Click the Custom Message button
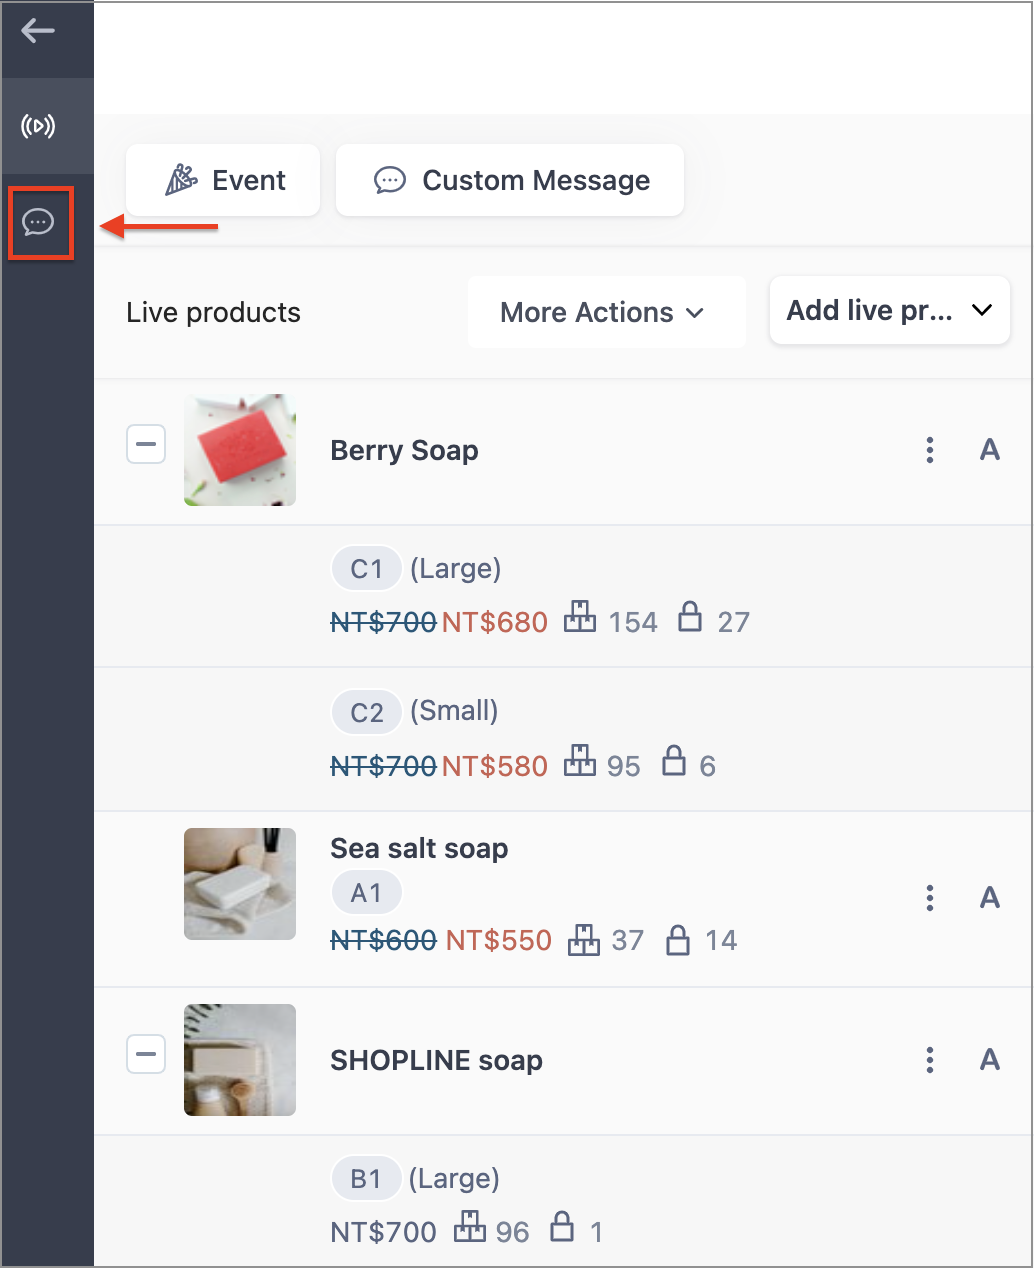Viewport: 1034px width, 1268px height. tap(510, 180)
